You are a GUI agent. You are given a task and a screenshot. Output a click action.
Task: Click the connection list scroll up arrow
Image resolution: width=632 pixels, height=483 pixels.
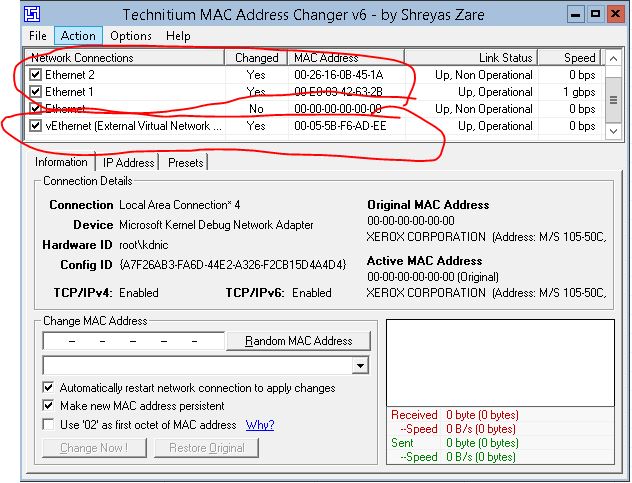pyautogui.click(x=613, y=58)
